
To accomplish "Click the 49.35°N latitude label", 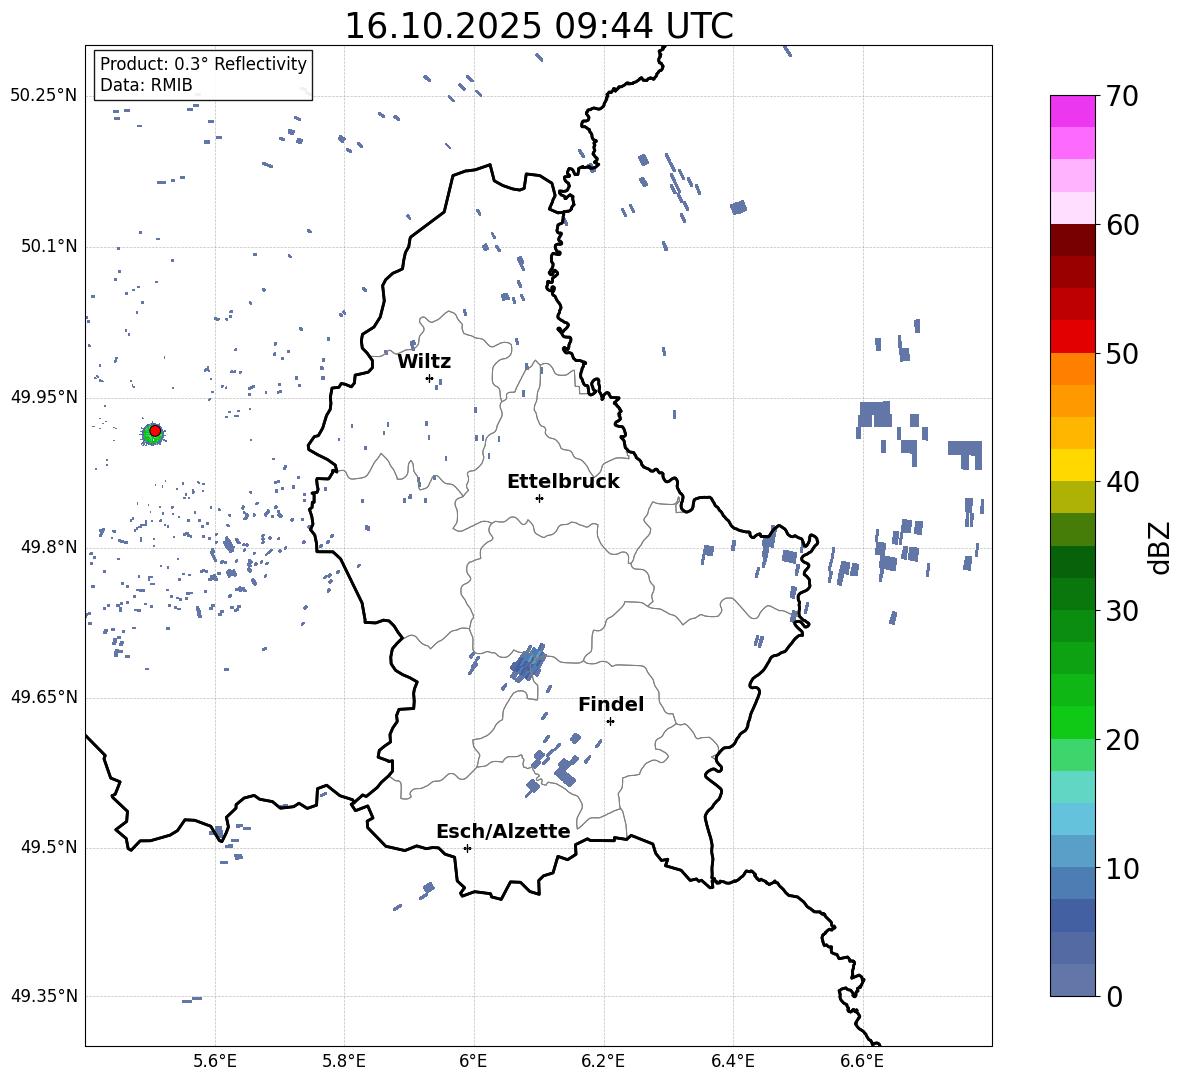I will (x=44, y=996).
